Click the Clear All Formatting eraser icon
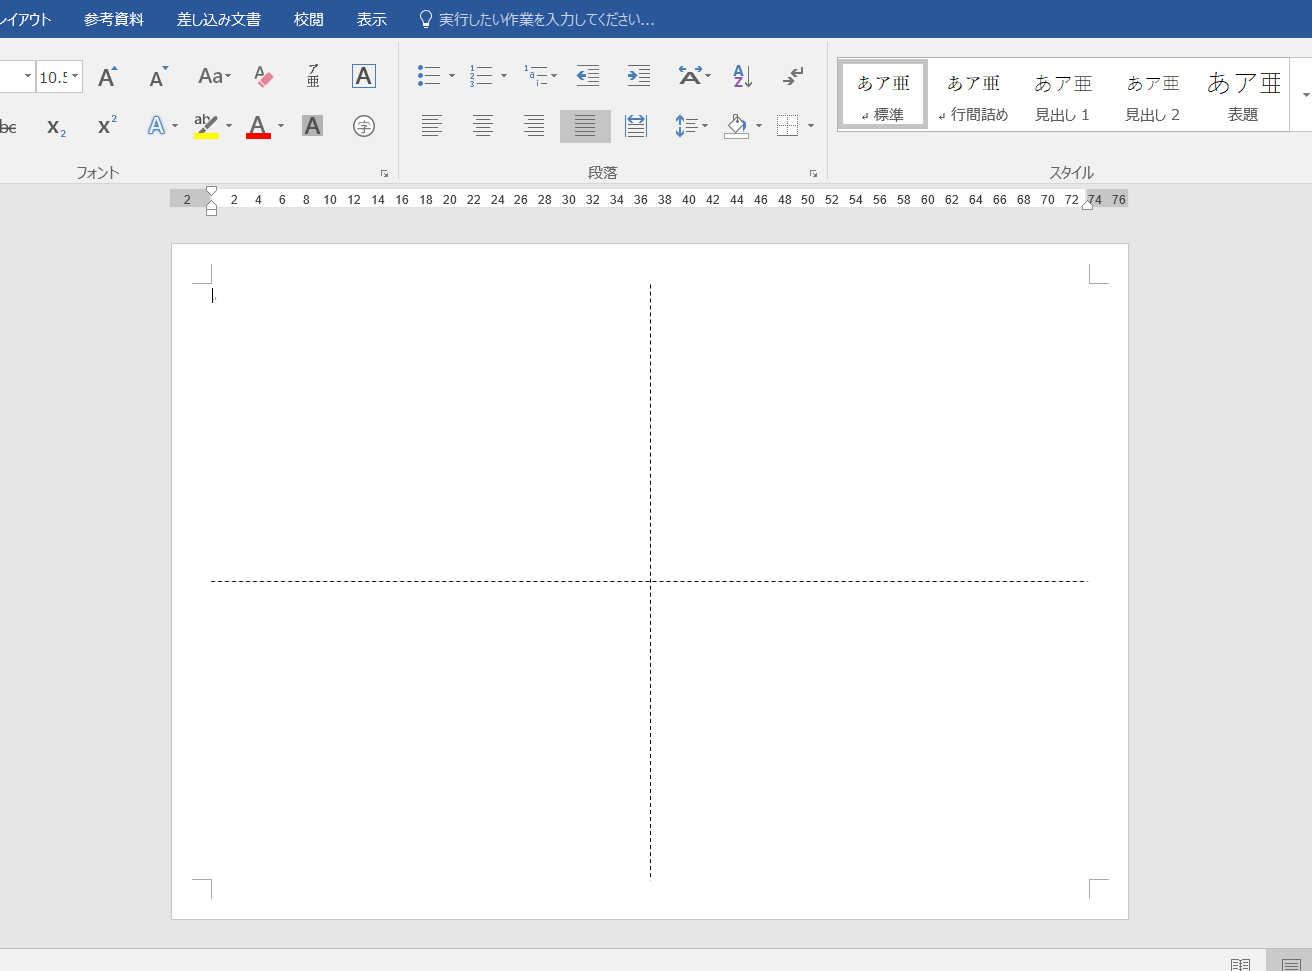 [263, 76]
